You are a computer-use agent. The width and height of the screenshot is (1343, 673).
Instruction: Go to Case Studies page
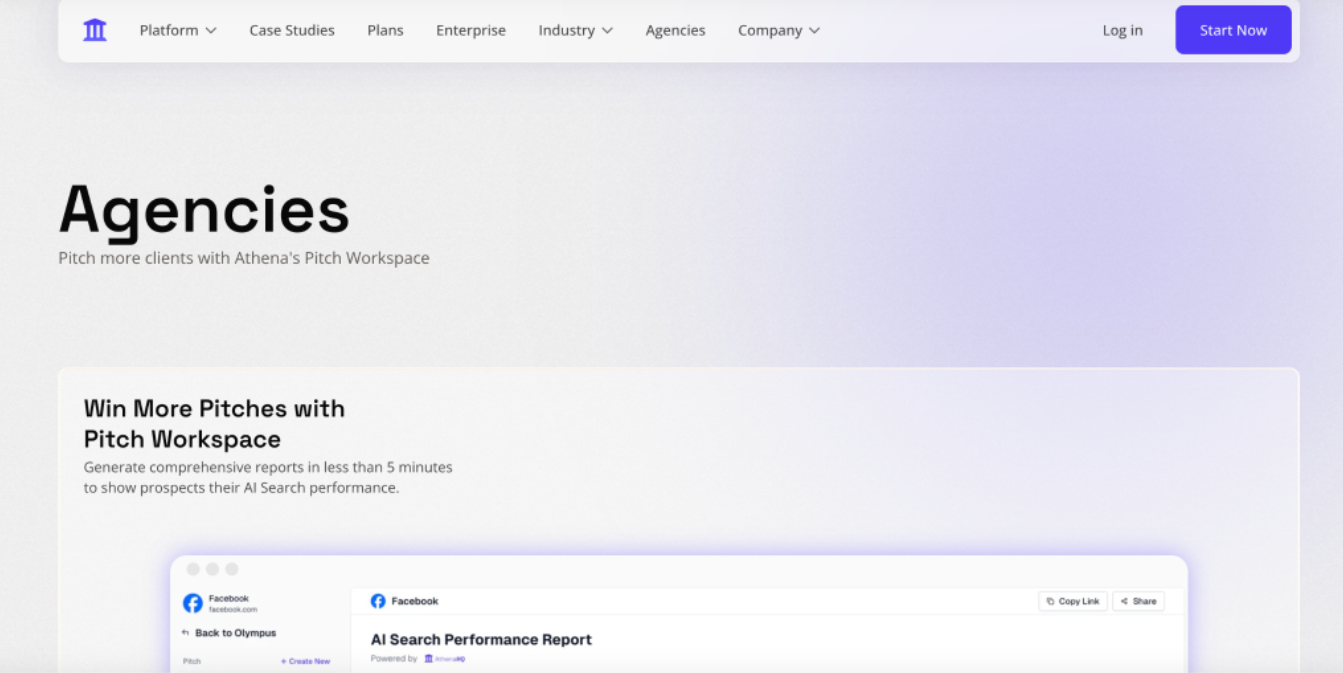point(292,30)
